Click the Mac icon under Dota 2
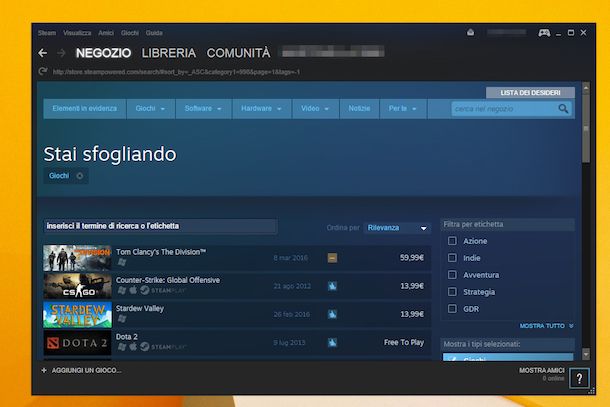Screen dimensions: 610x407 (133, 346)
